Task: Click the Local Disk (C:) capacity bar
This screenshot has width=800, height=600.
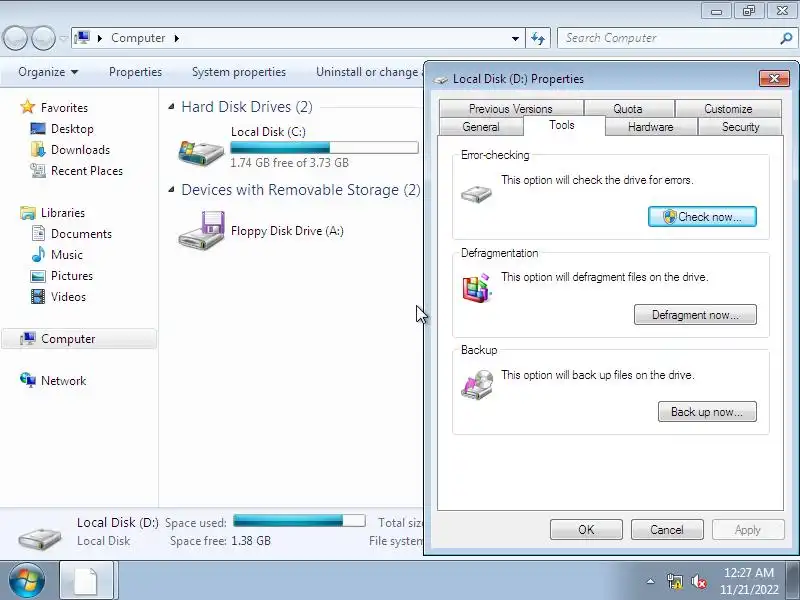Action: click(x=324, y=148)
